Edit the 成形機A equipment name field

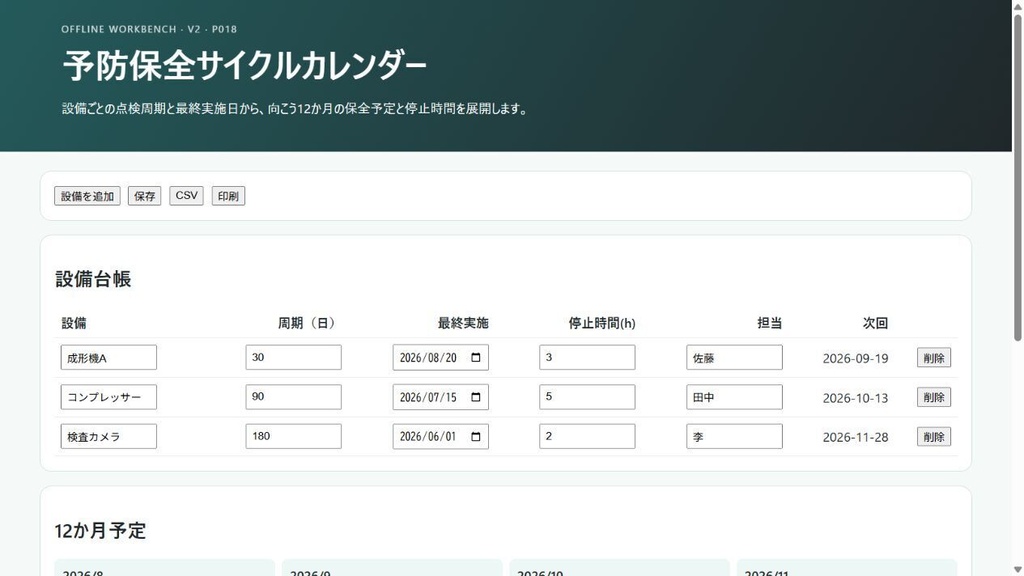click(108, 358)
